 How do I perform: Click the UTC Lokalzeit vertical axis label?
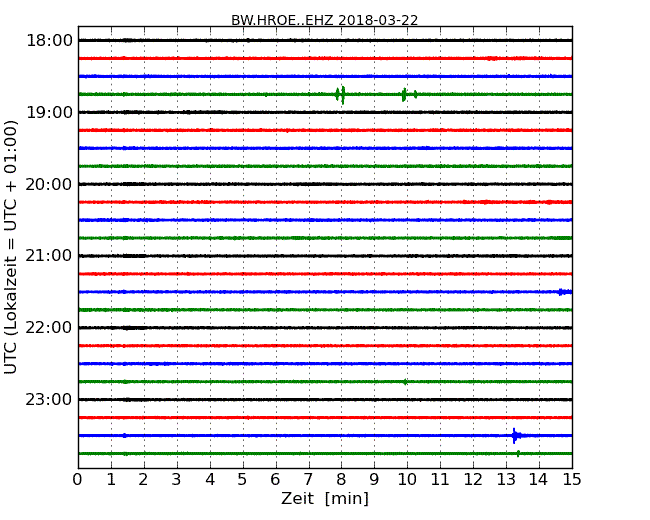pos(10,247)
